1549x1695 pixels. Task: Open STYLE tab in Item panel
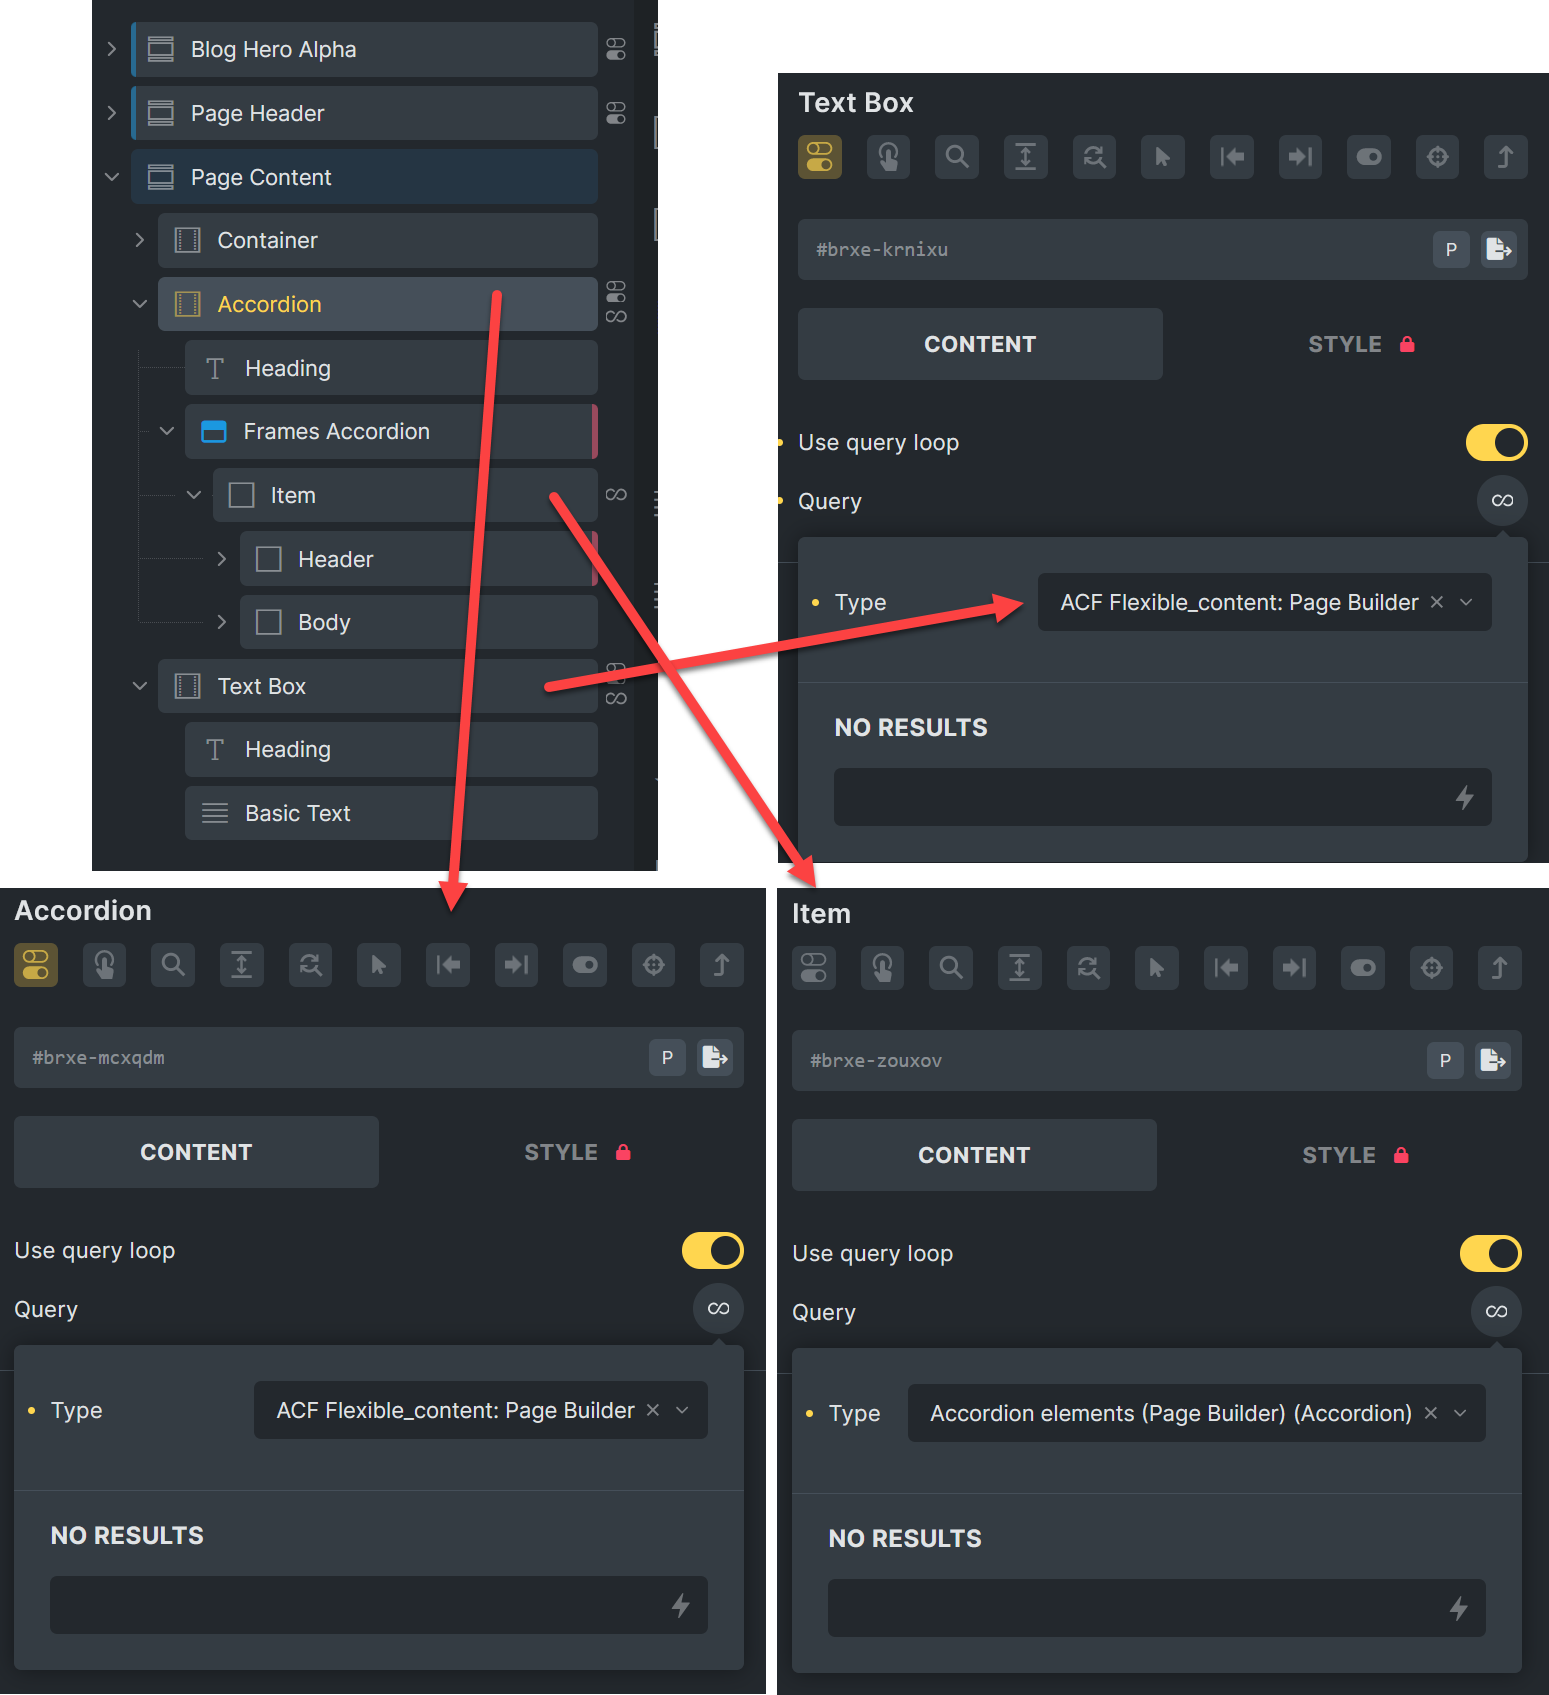(1339, 1155)
